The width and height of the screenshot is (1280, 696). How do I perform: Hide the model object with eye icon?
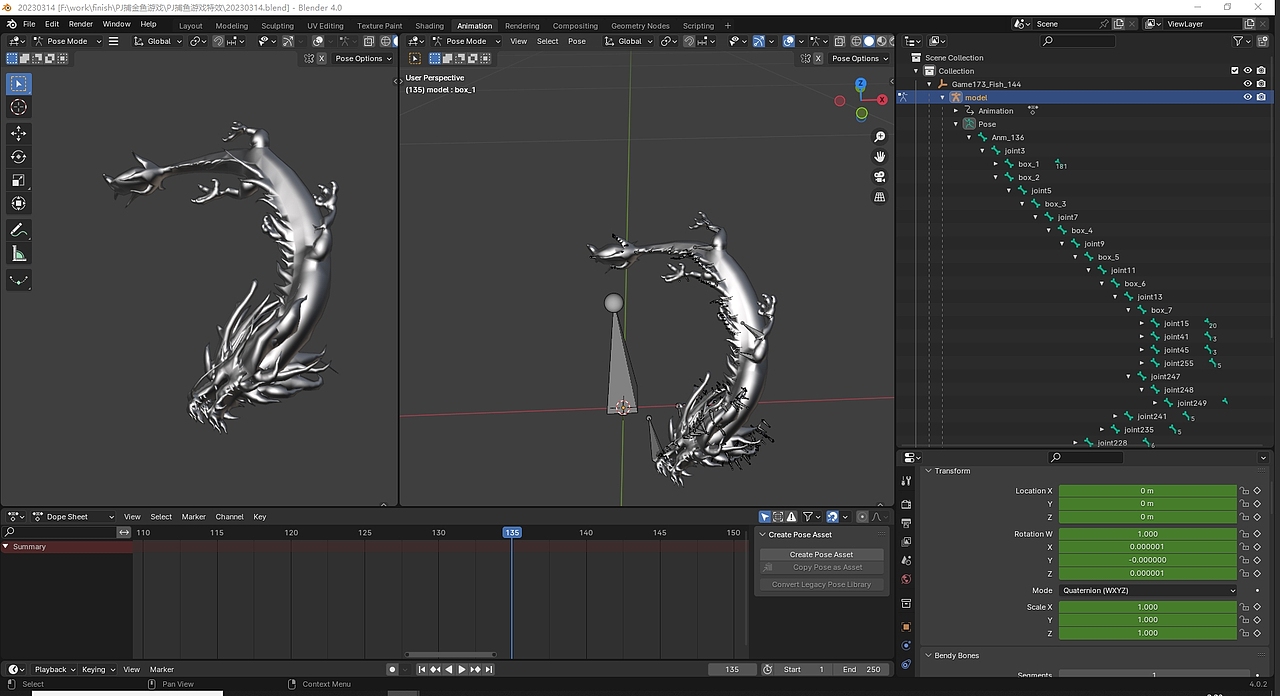(x=1247, y=97)
